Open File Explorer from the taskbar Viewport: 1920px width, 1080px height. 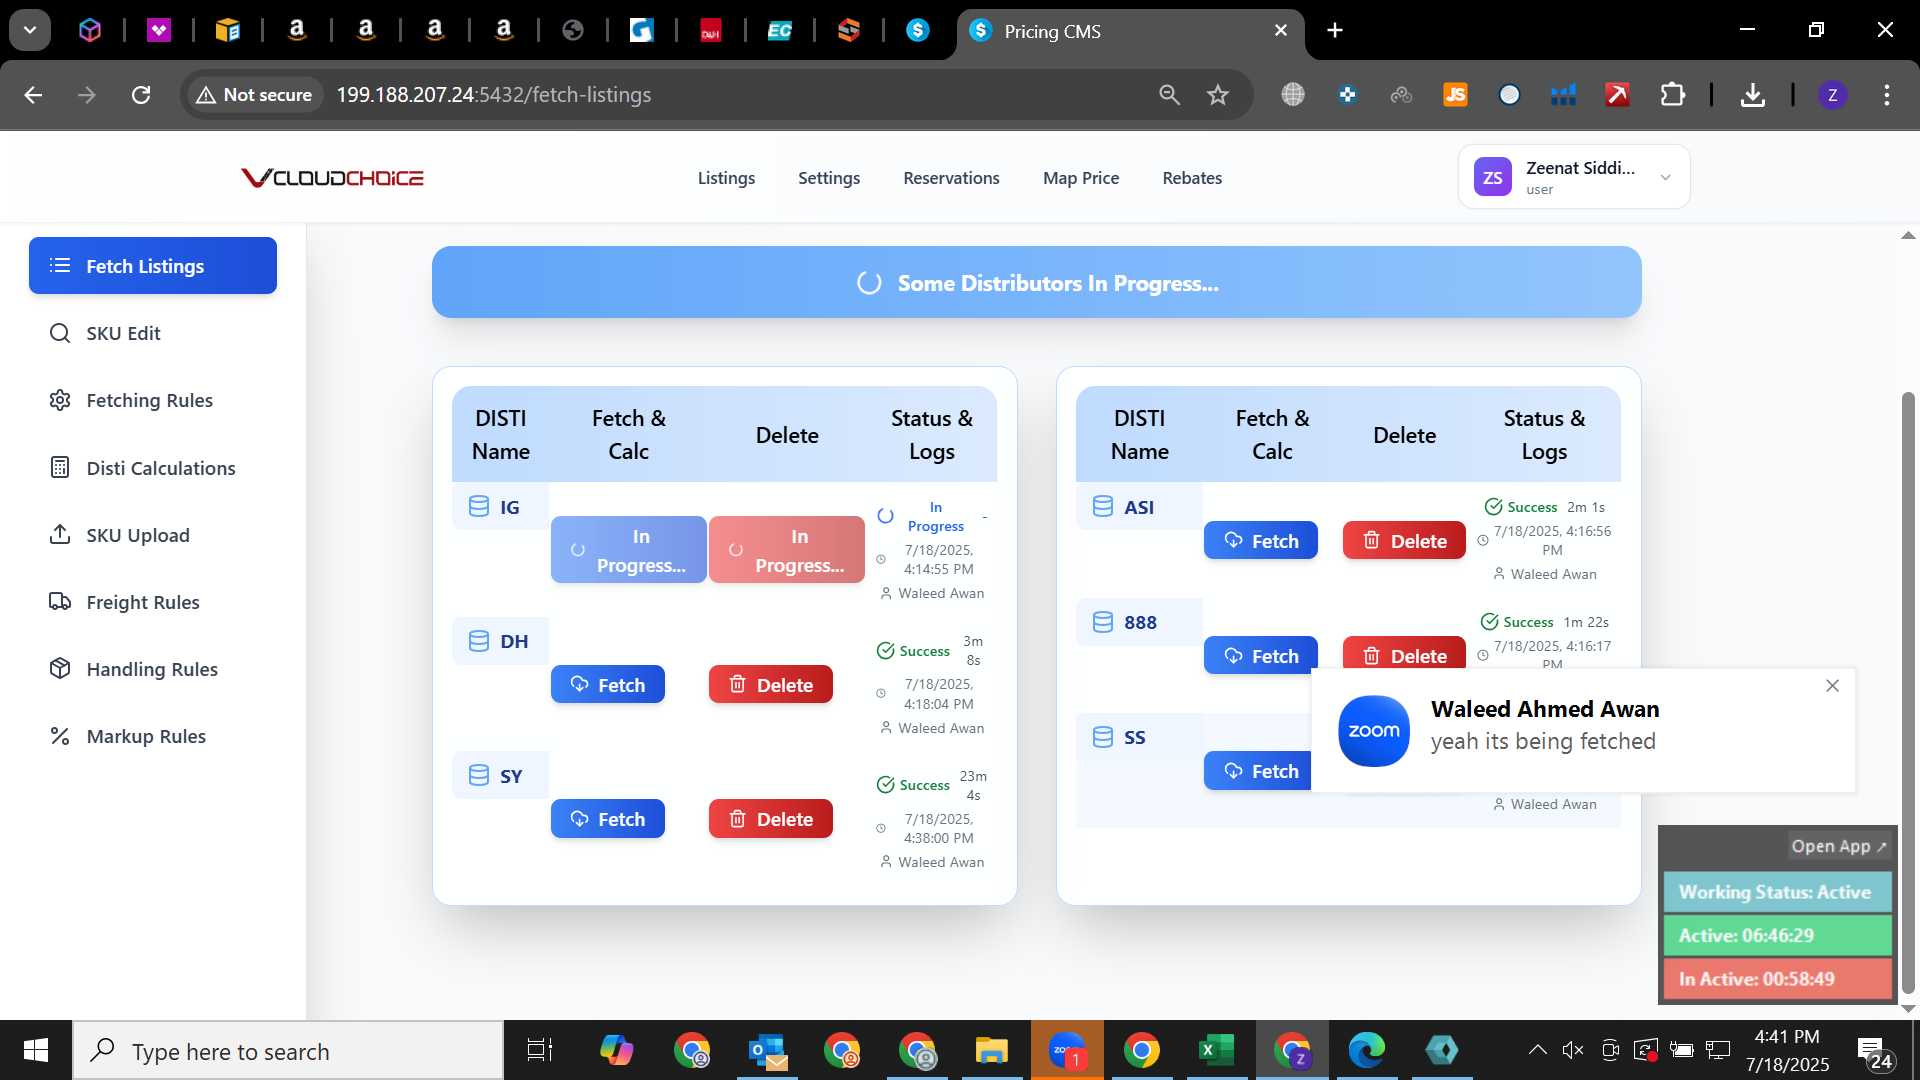click(991, 1051)
